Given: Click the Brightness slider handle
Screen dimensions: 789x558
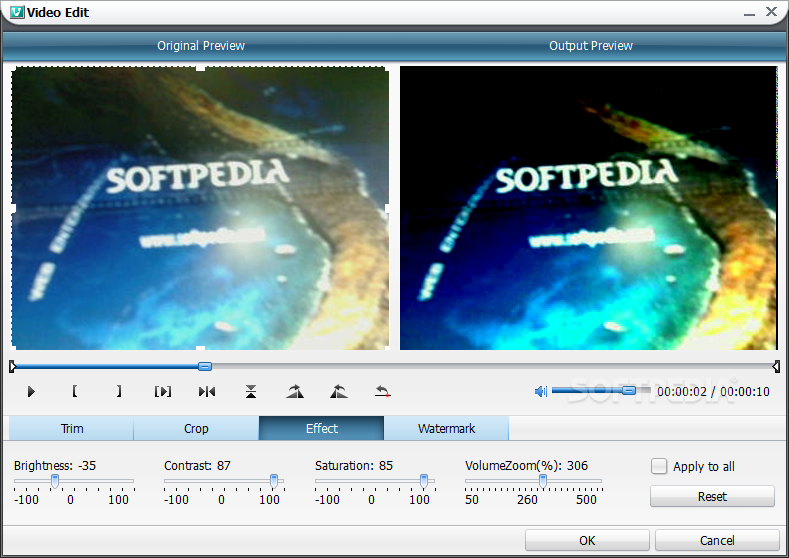Looking at the screenshot, I should coord(55,481).
